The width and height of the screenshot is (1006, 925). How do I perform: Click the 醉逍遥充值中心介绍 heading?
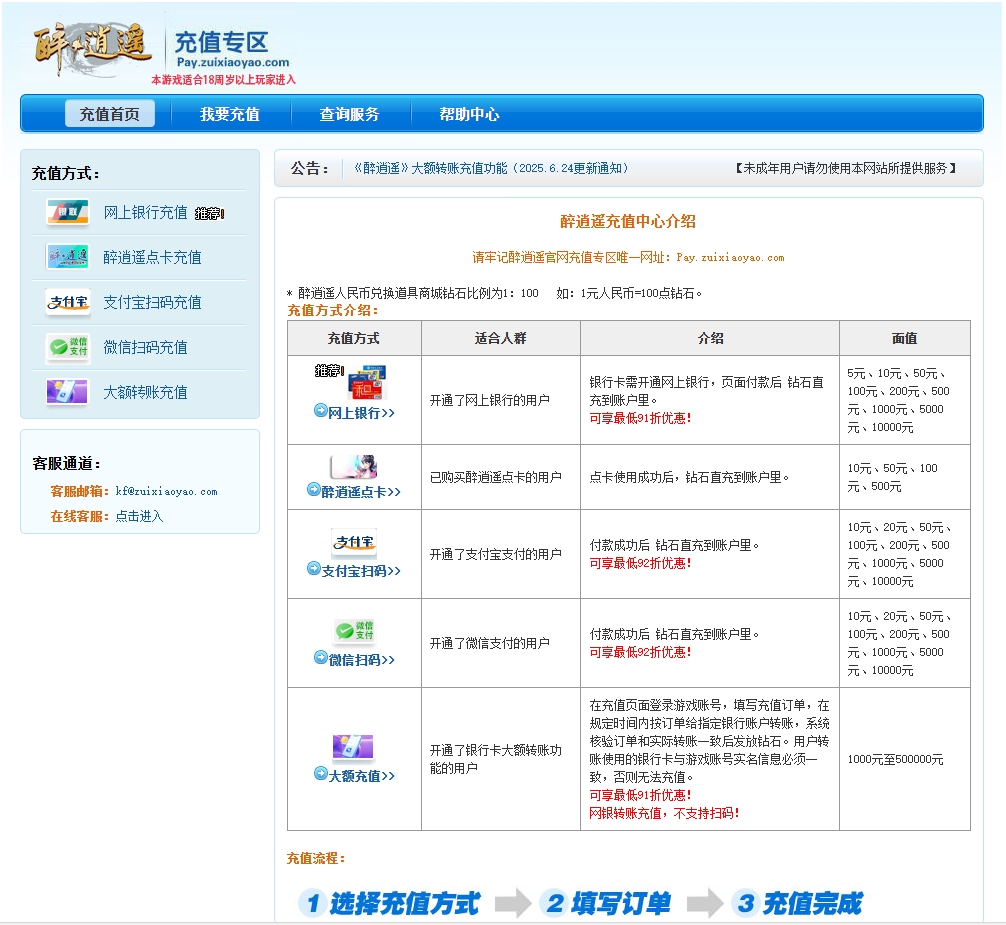click(628, 221)
